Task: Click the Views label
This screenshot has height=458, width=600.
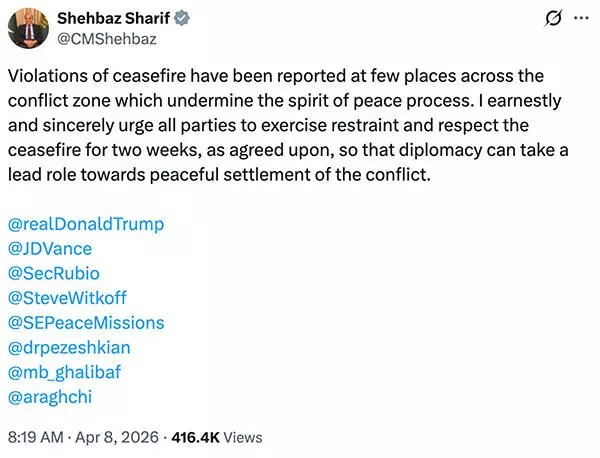Action: [243, 437]
